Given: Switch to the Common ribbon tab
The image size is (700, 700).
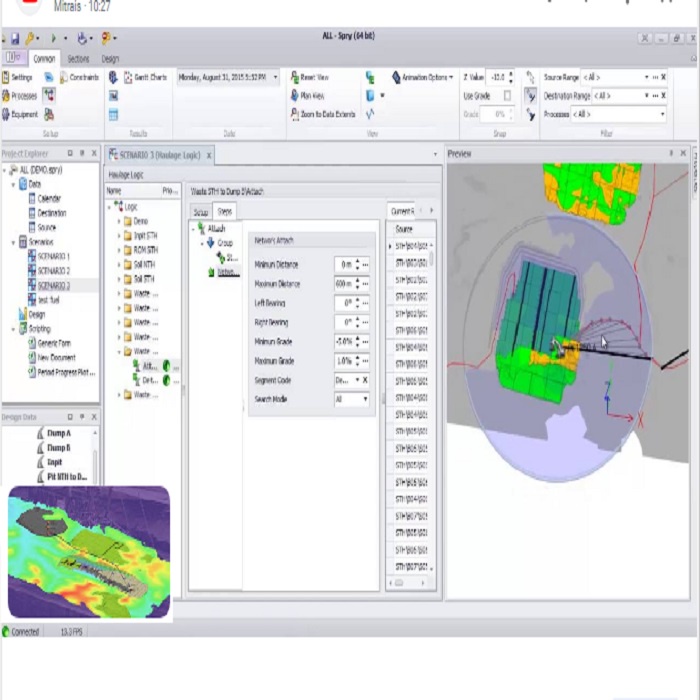Looking at the screenshot, I should [44, 58].
